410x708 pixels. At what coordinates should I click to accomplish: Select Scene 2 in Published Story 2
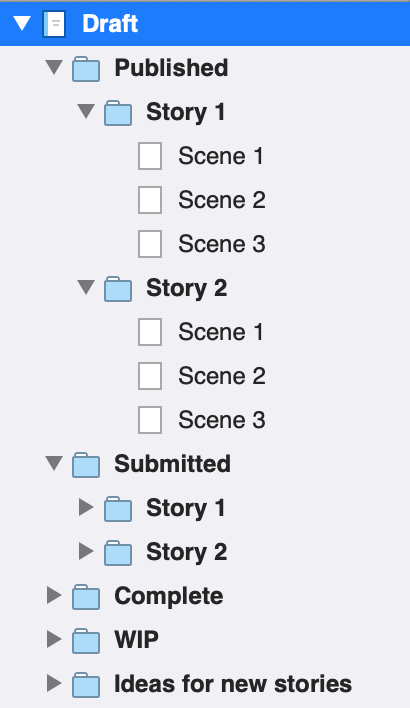tap(222, 376)
